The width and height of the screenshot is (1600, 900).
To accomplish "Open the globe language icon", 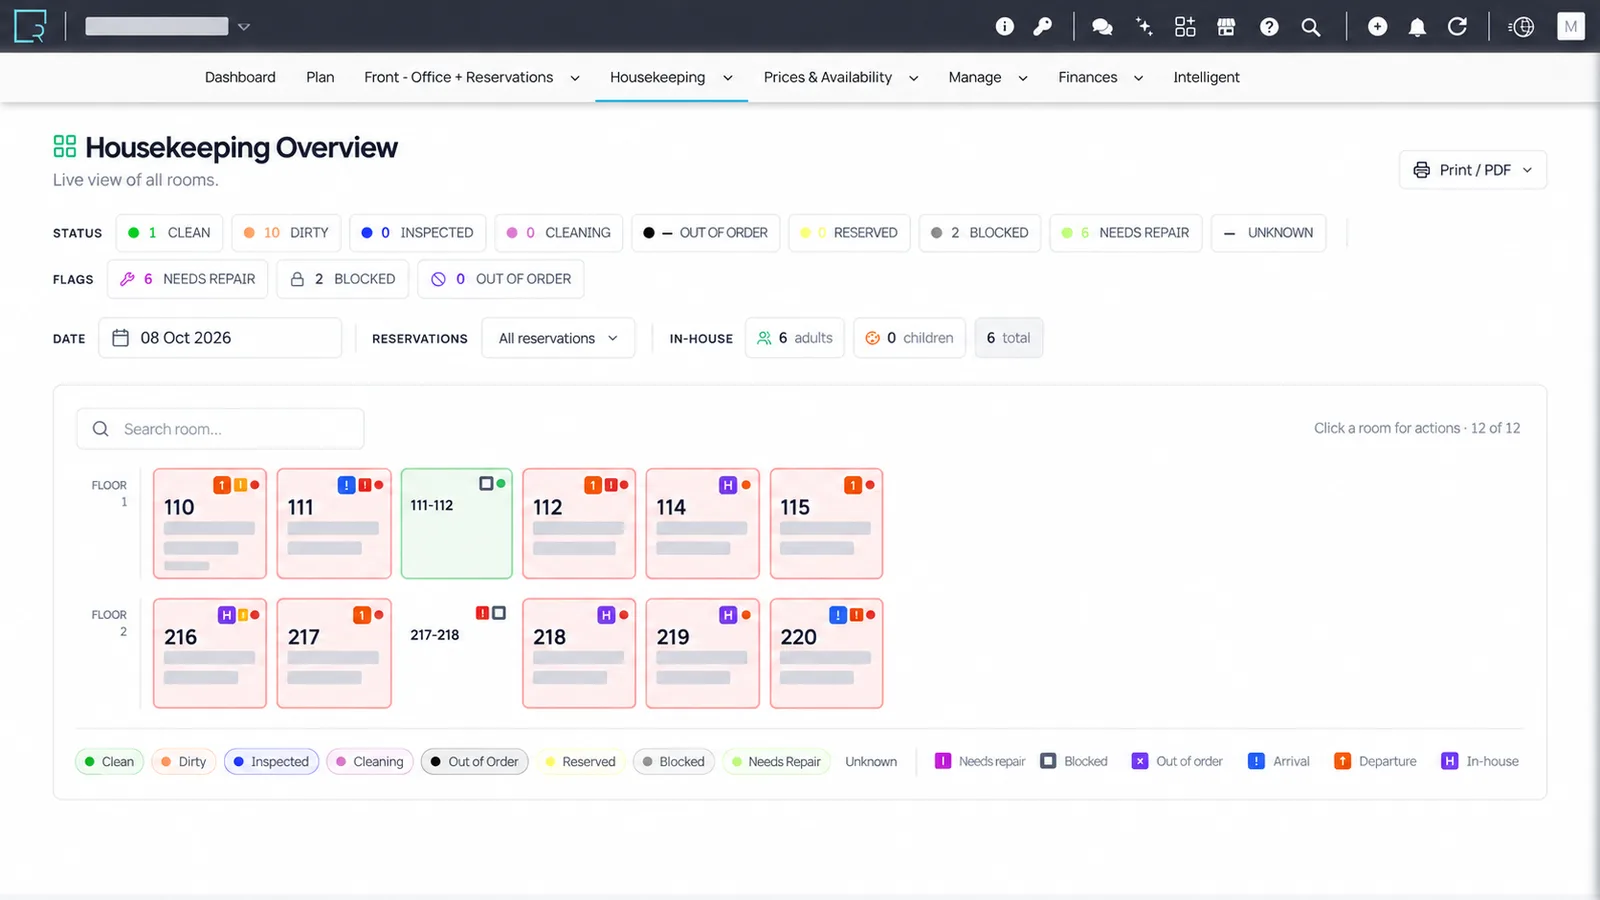I will [x=1521, y=27].
